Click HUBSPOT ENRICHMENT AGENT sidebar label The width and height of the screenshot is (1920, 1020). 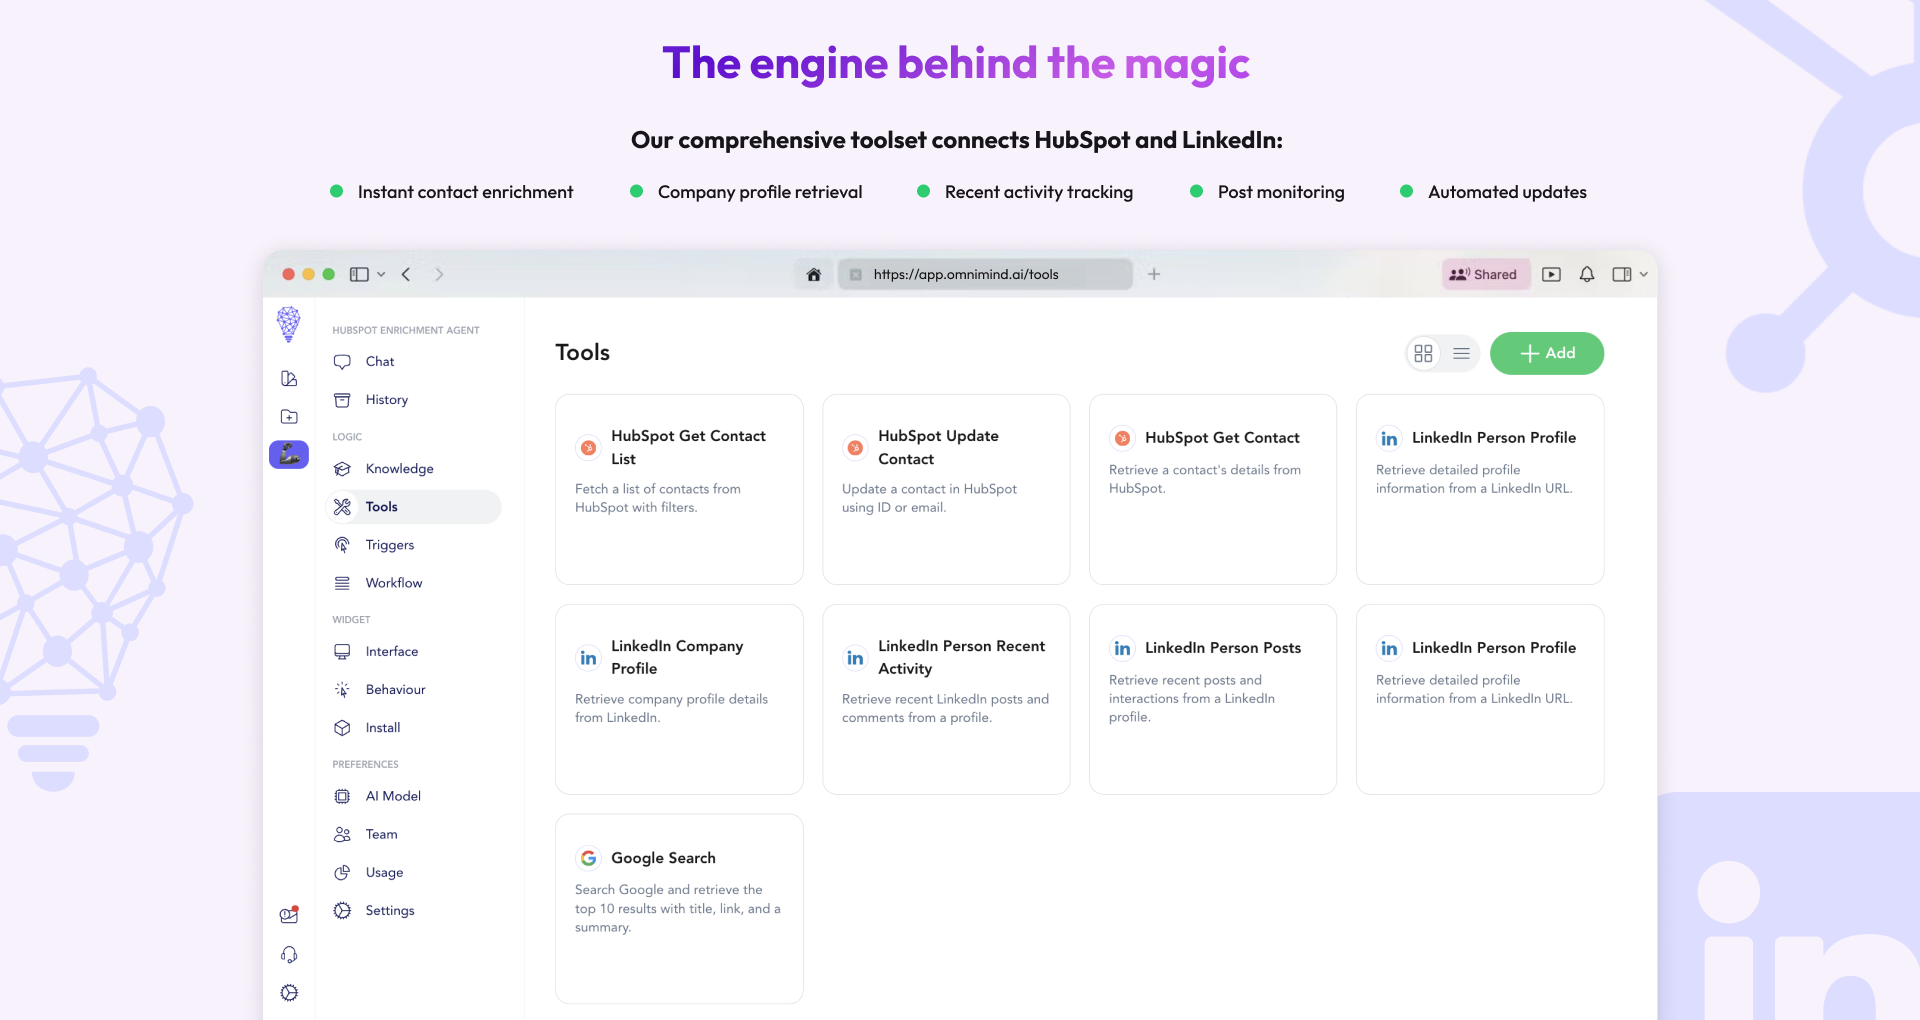click(x=406, y=331)
